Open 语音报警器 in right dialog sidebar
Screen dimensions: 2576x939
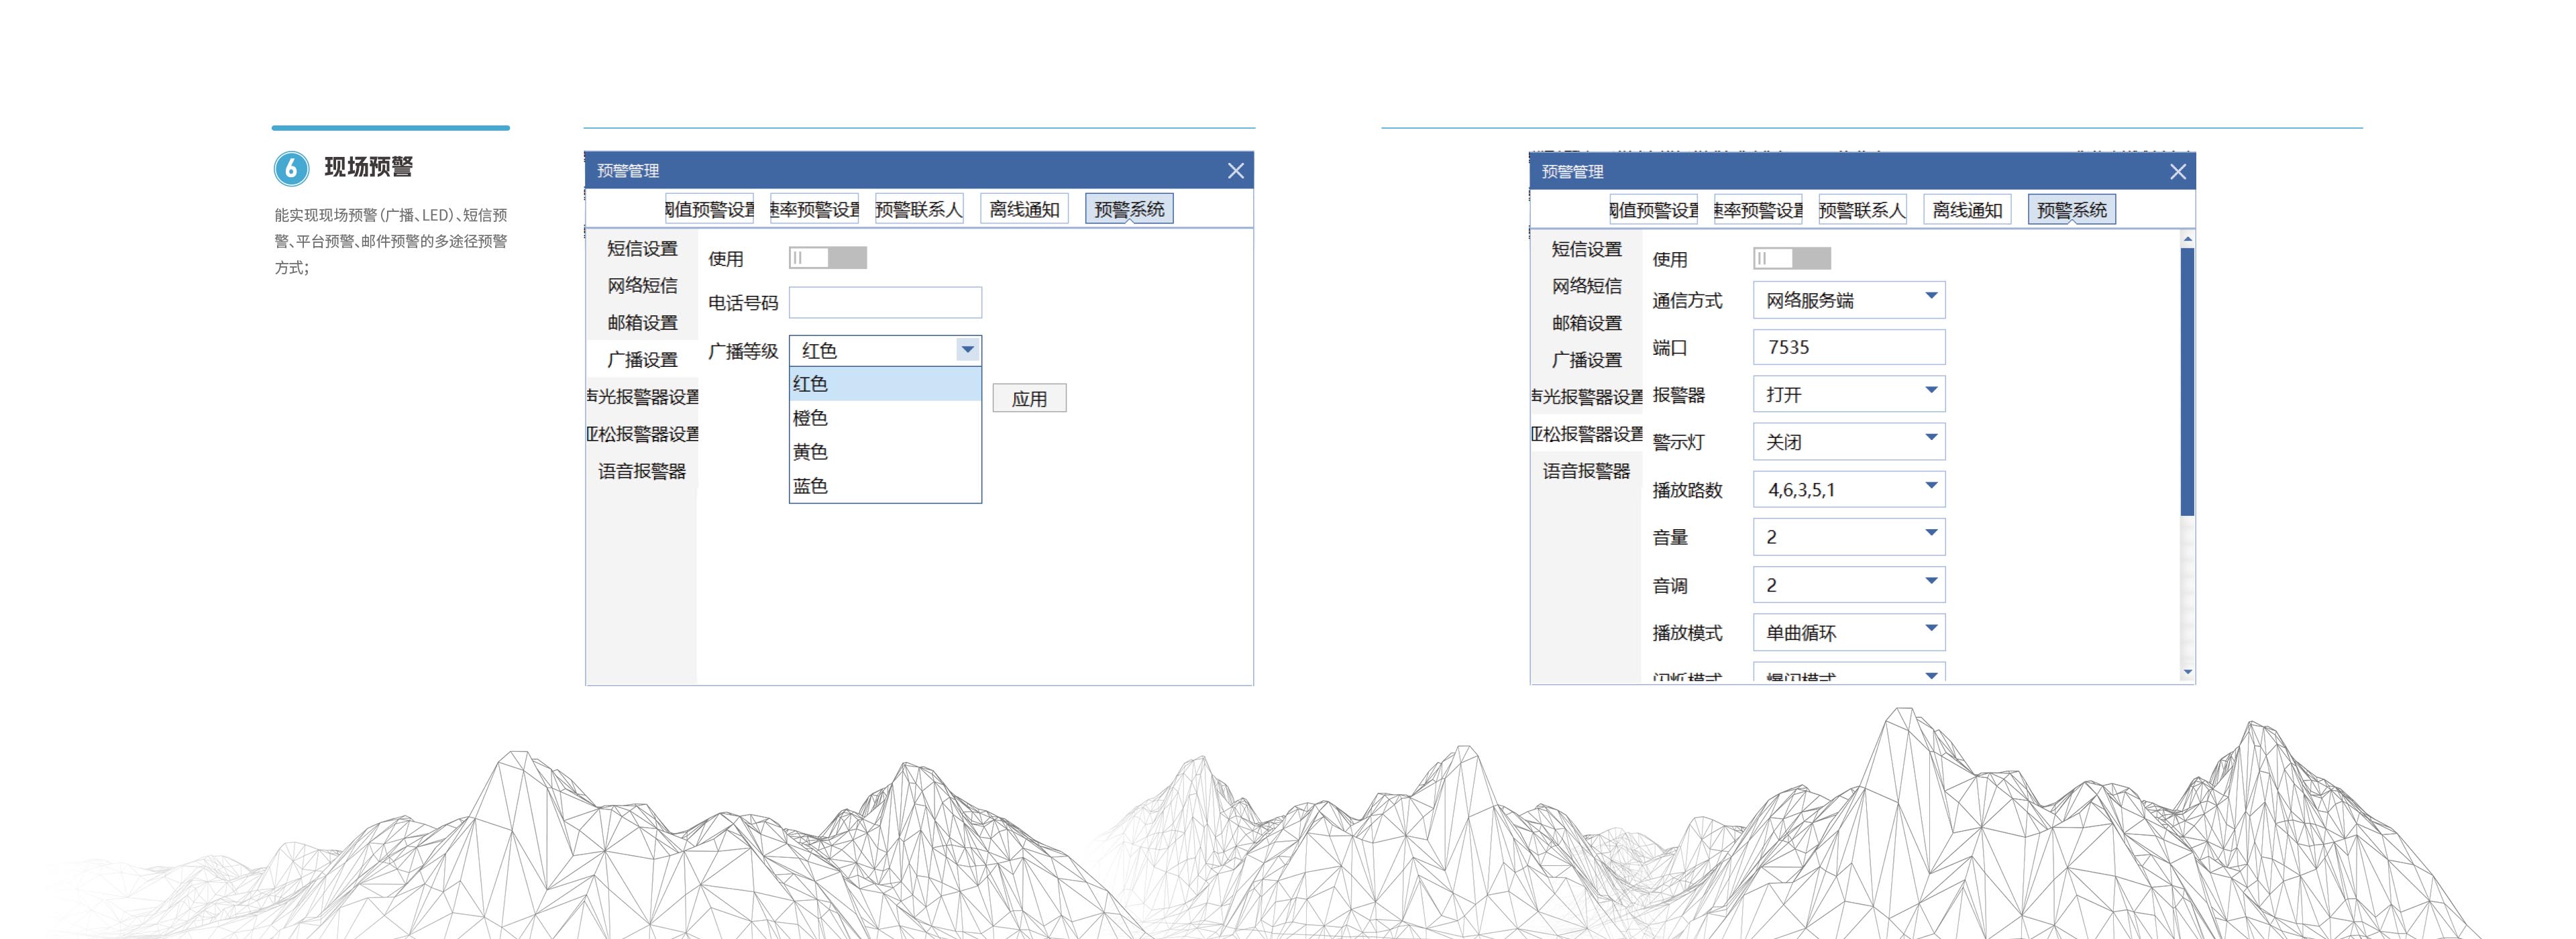point(1586,471)
